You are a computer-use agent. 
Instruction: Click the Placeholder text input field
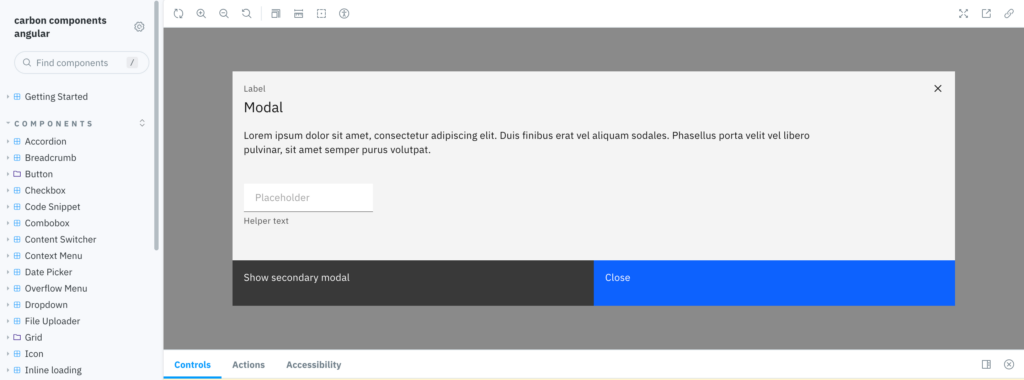[x=308, y=197]
